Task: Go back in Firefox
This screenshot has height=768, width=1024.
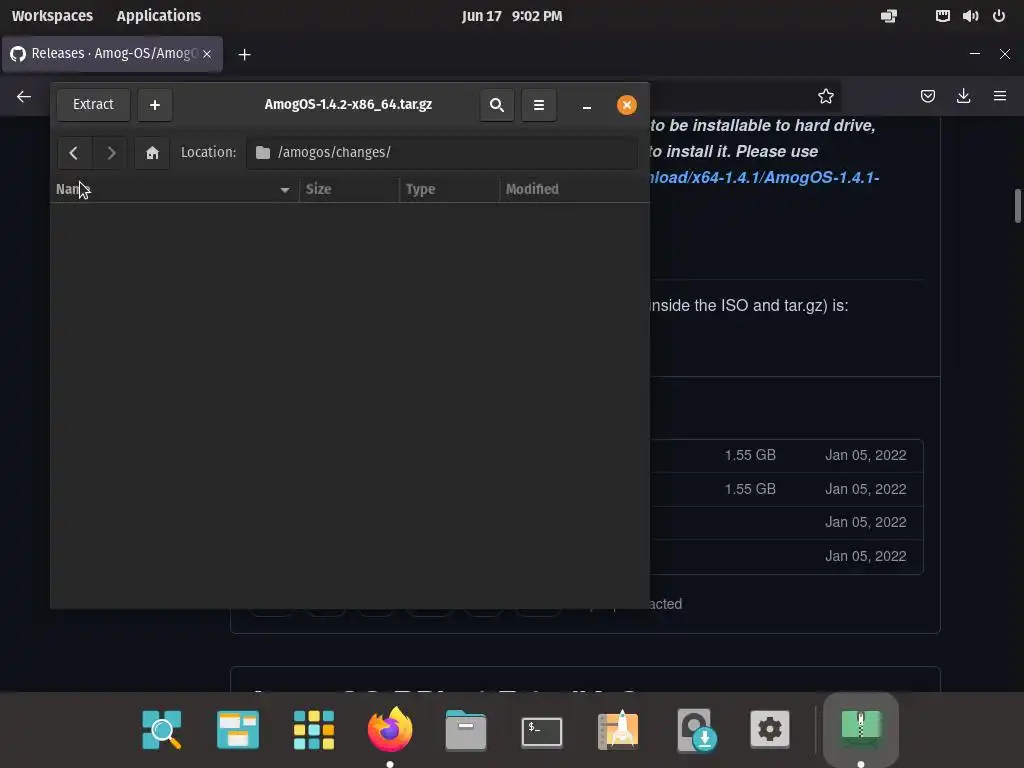Action: [x=24, y=97]
